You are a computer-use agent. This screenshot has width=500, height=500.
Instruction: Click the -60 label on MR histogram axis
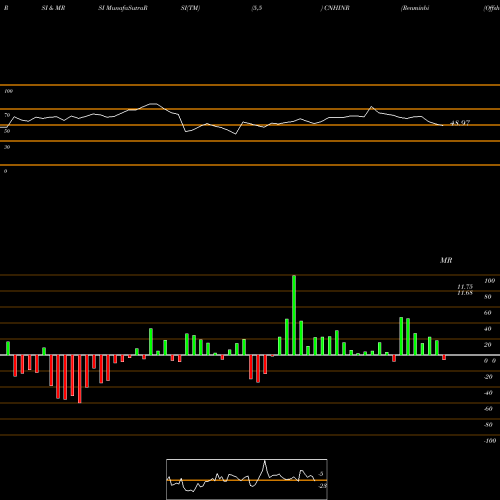pyautogui.click(x=488, y=409)
